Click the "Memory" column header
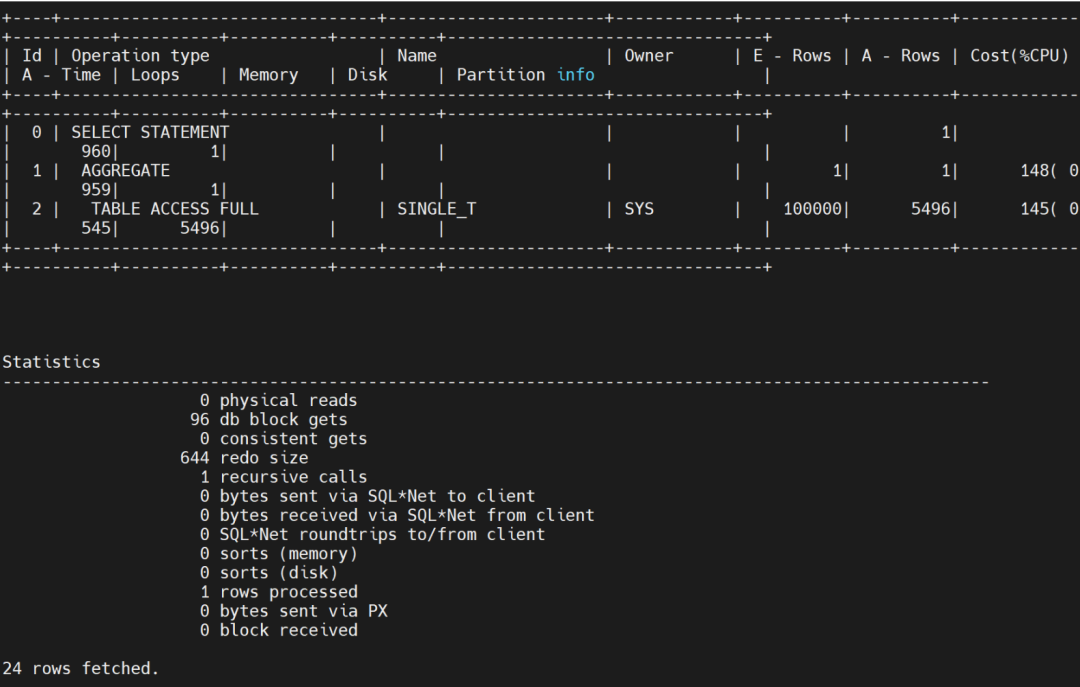This screenshot has height=687, width=1080. pyautogui.click(x=268, y=75)
